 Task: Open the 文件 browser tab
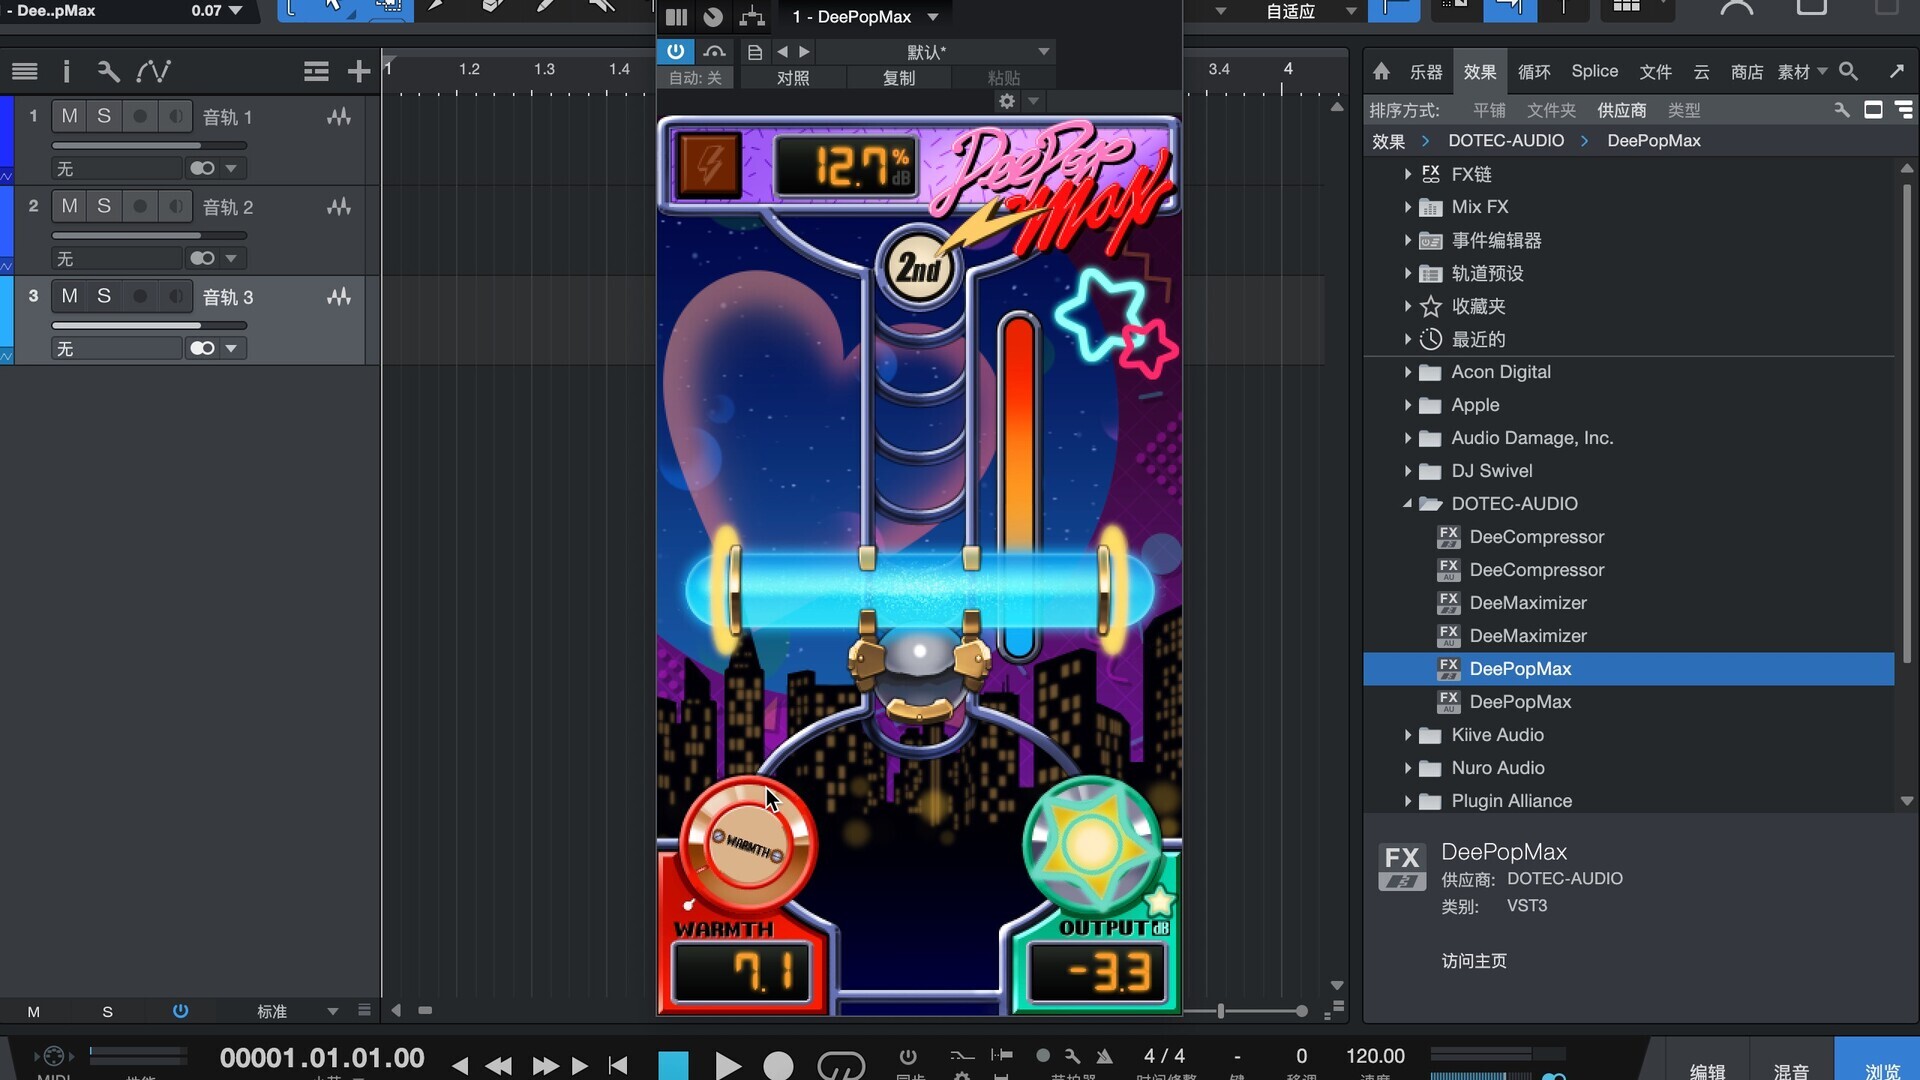coord(1655,71)
